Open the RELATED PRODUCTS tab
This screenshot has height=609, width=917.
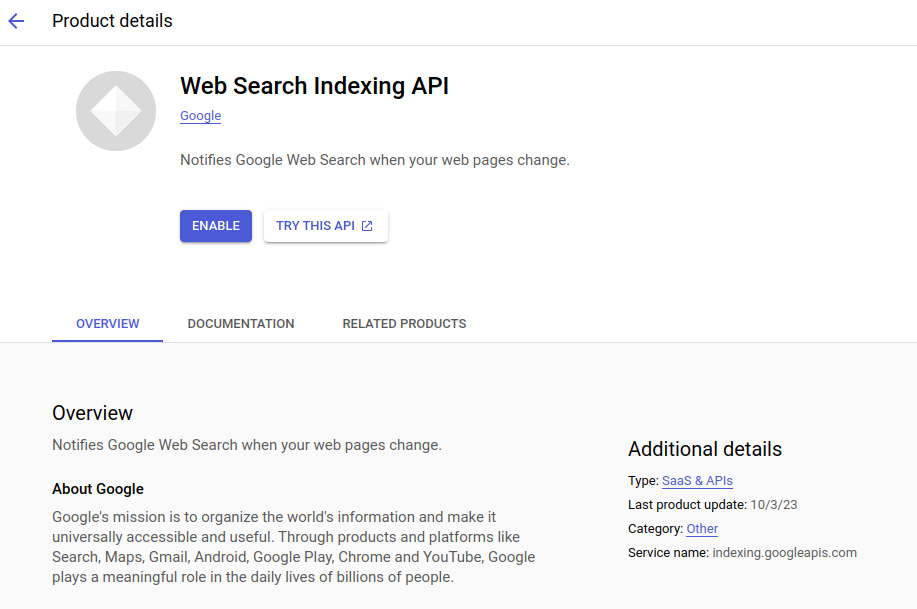pos(403,323)
